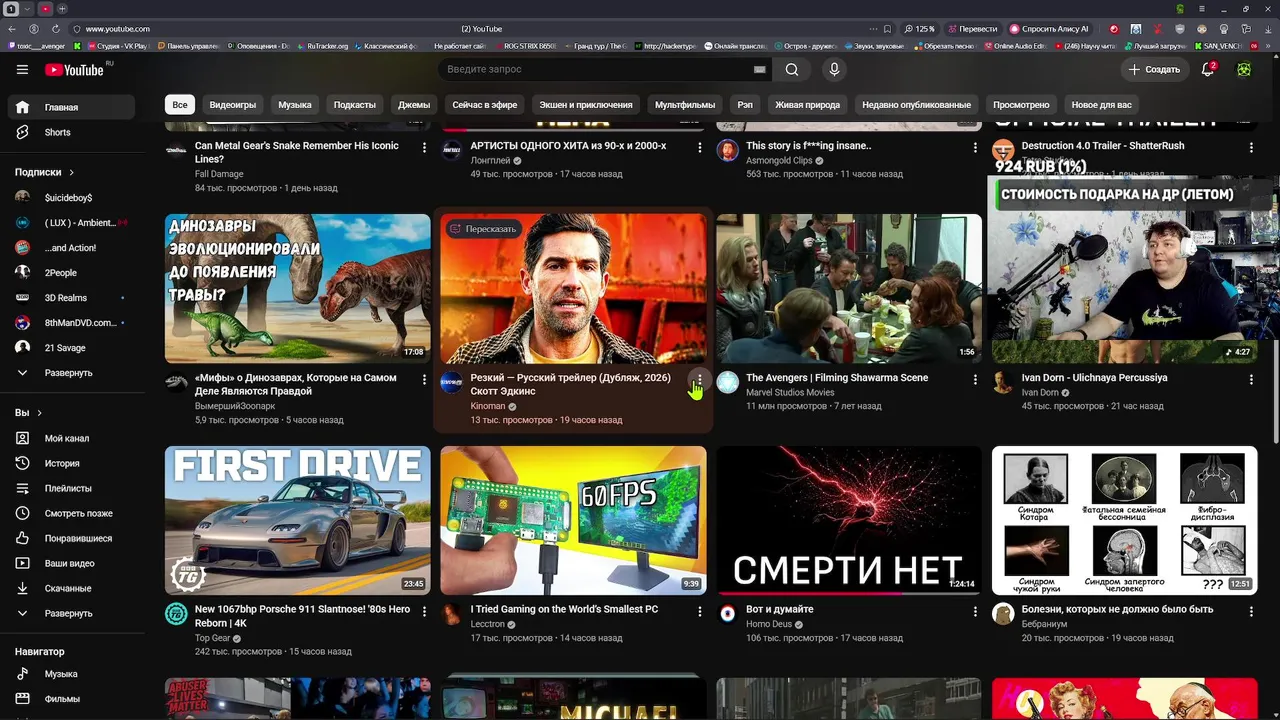Open RuTracker.org bookmark
The height and width of the screenshot is (720, 1280).
click(322, 46)
